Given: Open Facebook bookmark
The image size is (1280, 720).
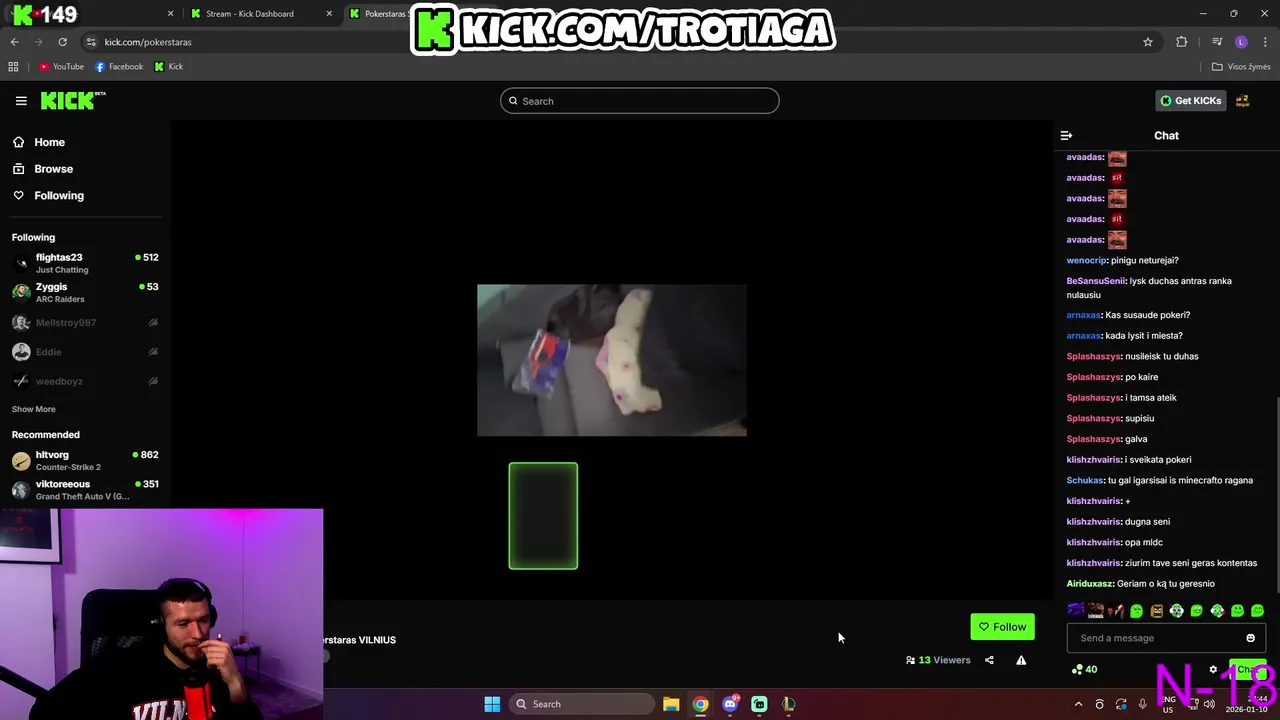Looking at the screenshot, I should (119, 67).
